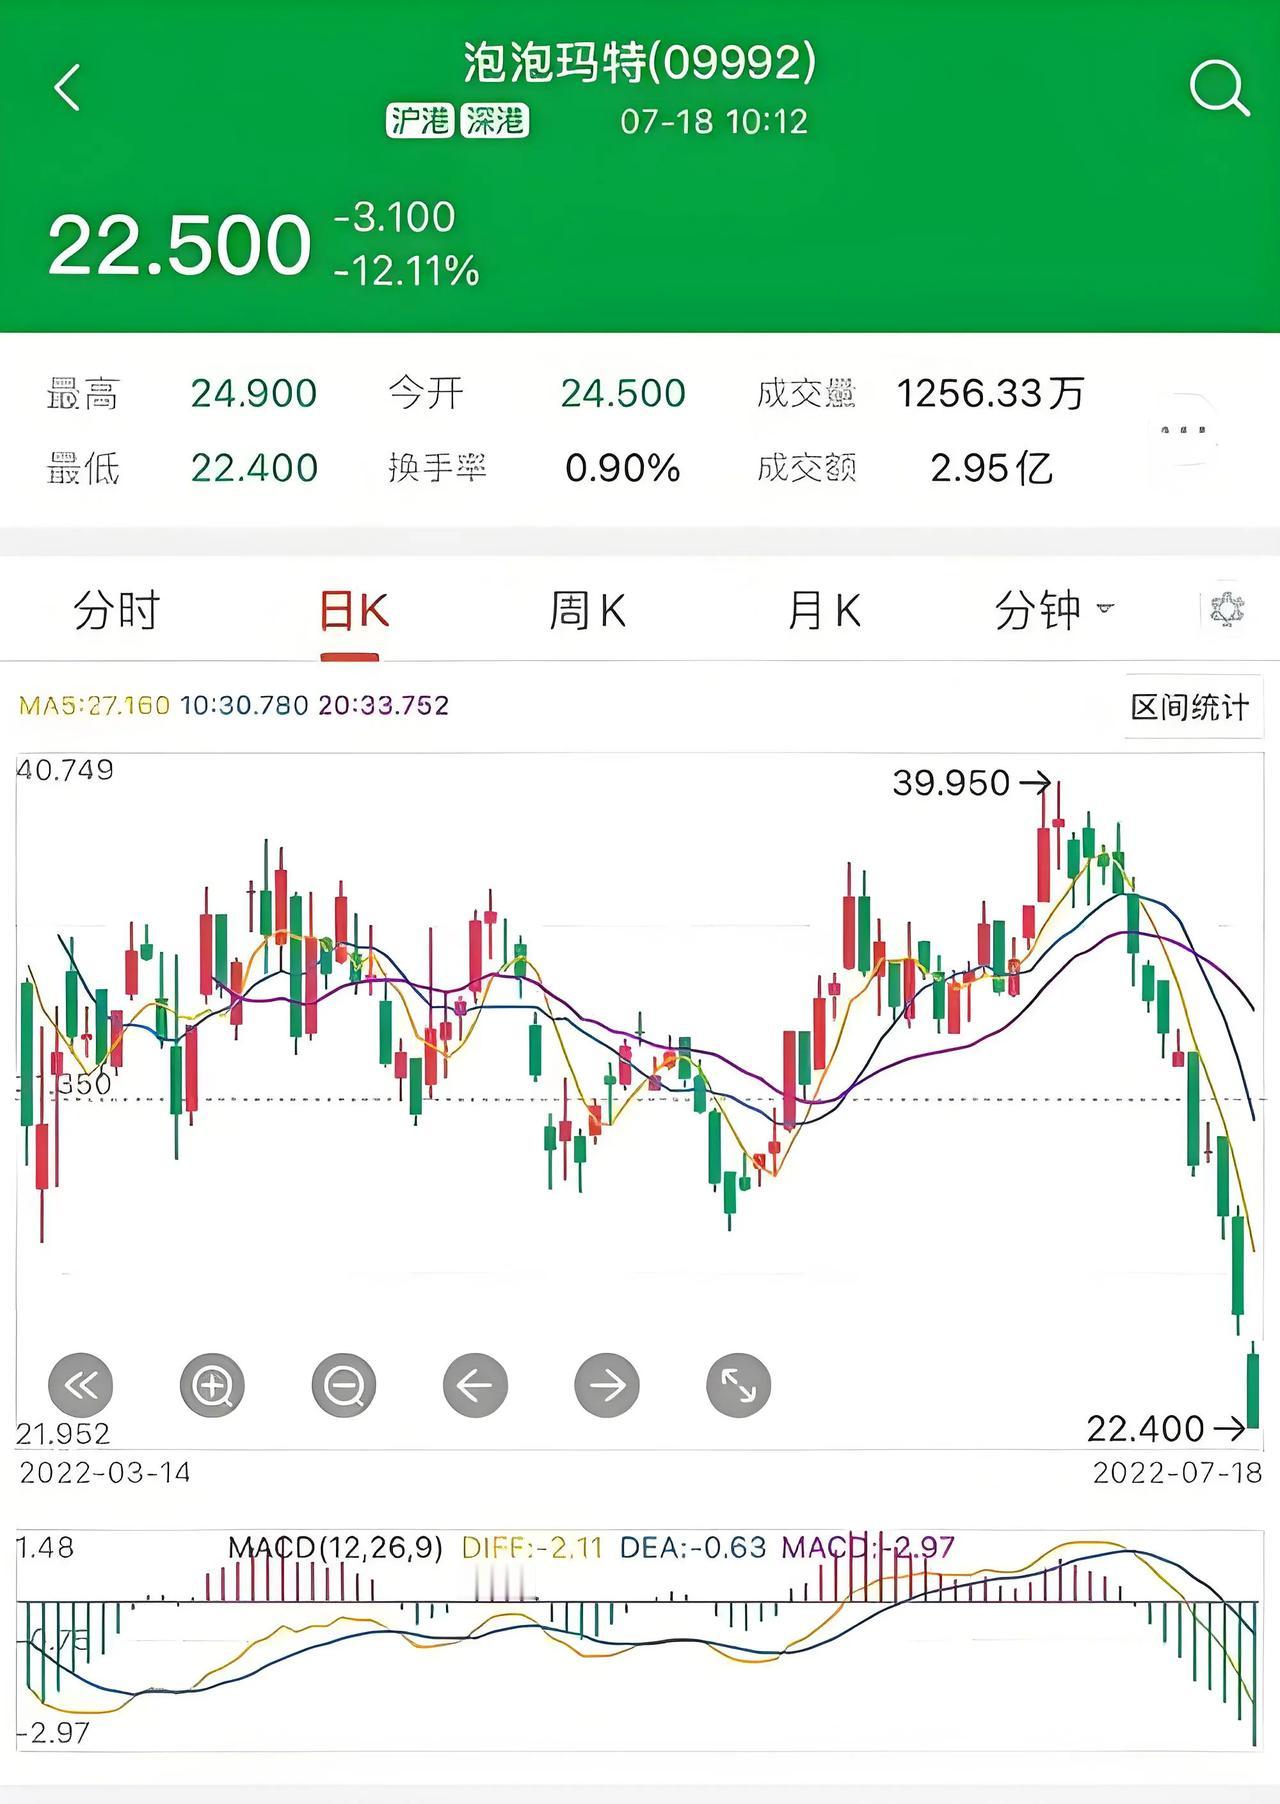The height and width of the screenshot is (1804, 1280).
Task: Shift chart right with arrow button
Action: (x=607, y=1385)
